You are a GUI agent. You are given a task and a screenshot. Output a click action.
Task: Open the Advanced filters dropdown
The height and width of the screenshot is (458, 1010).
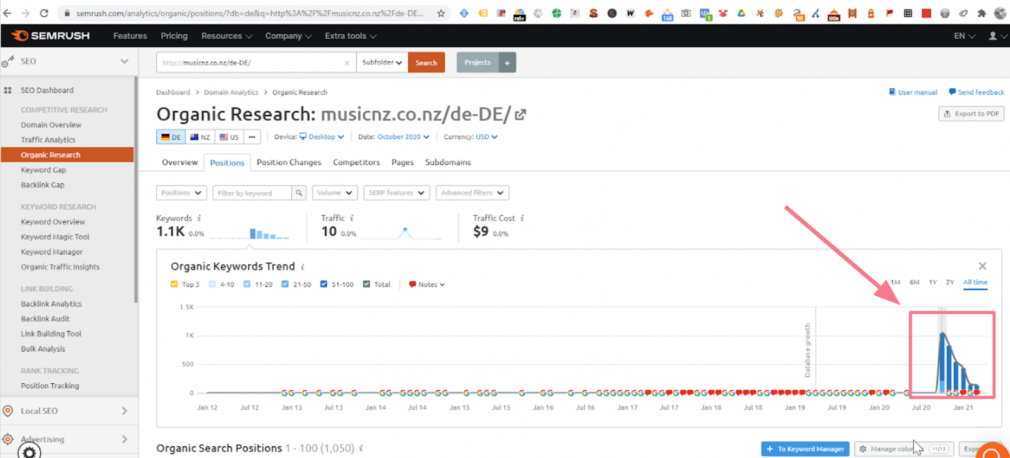click(x=472, y=193)
